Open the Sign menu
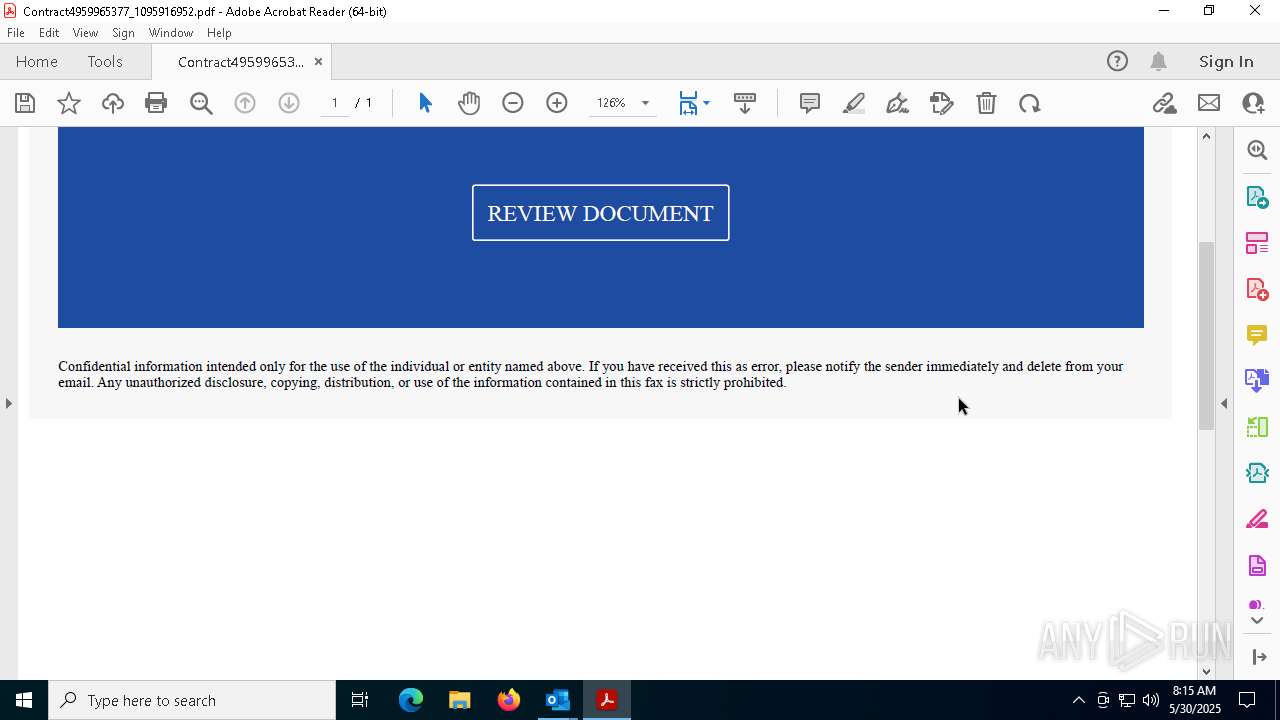The image size is (1280, 720). pyautogui.click(x=123, y=32)
